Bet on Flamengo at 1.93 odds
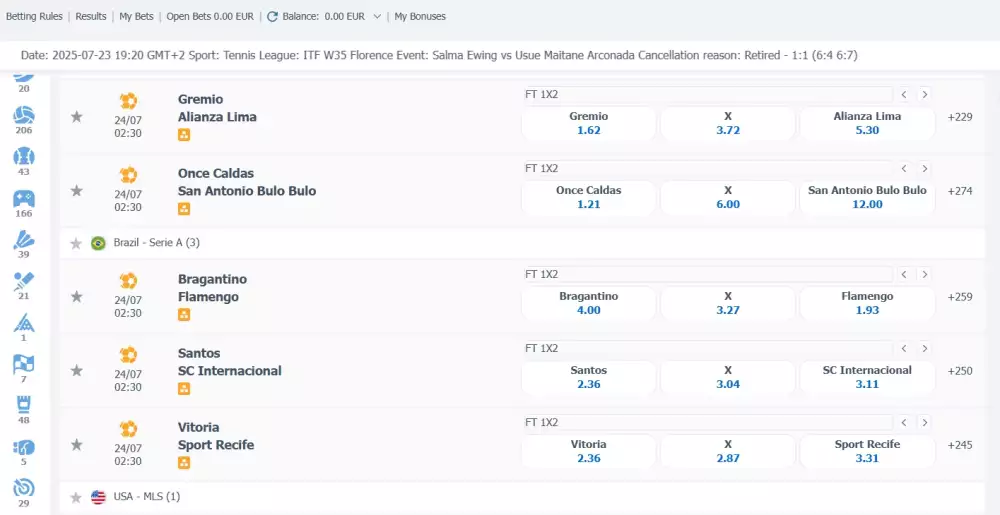The height and width of the screenshot is (515, 1000). 867,303
